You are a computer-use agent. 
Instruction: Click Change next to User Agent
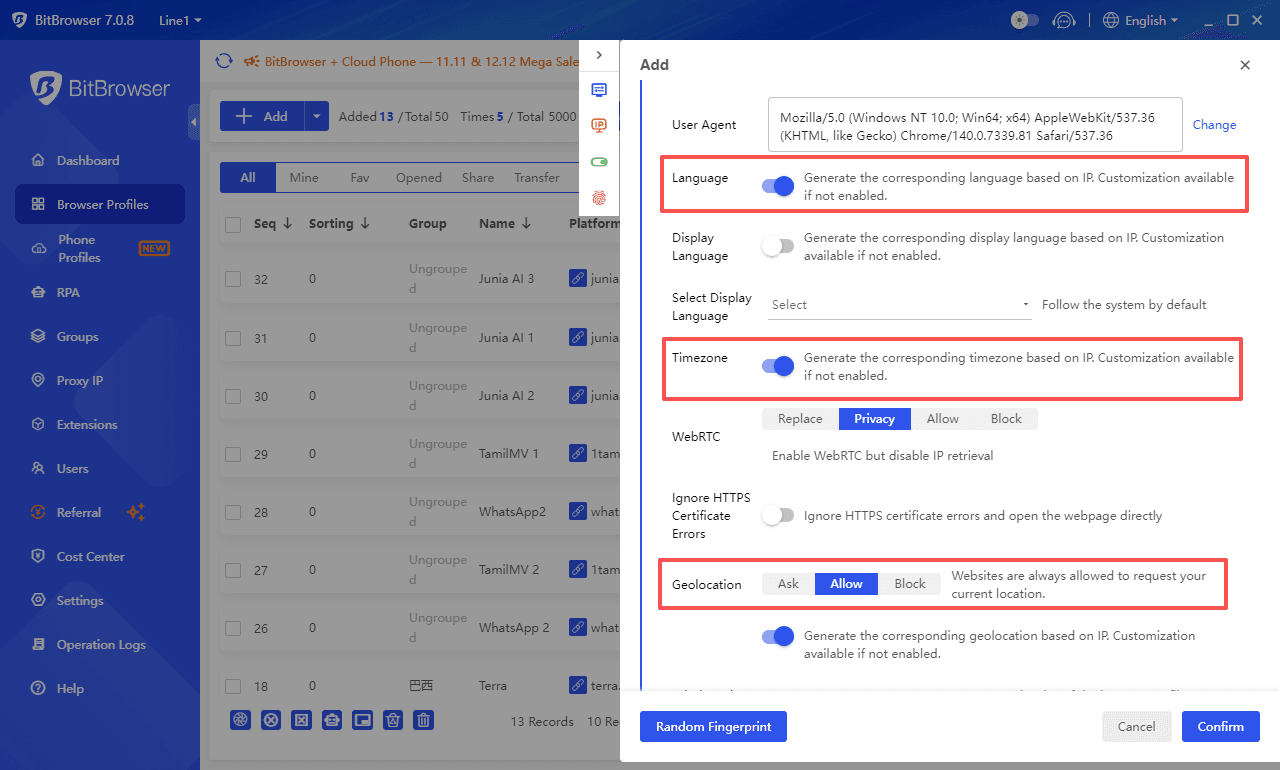click(1214, 124)
